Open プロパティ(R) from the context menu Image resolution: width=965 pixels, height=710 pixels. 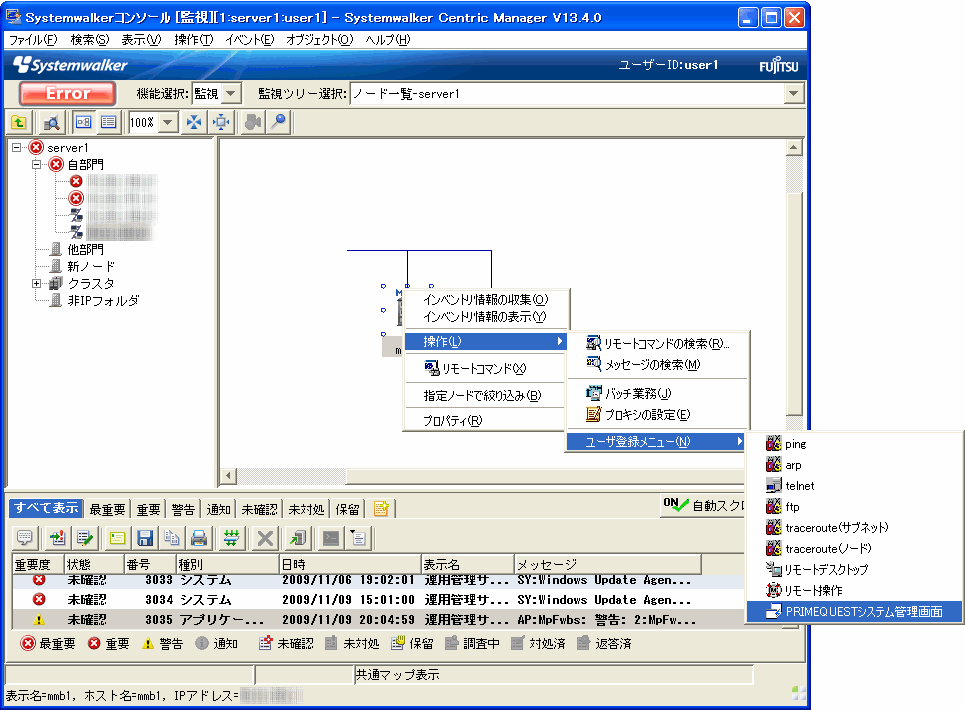[x=486, y=421]
